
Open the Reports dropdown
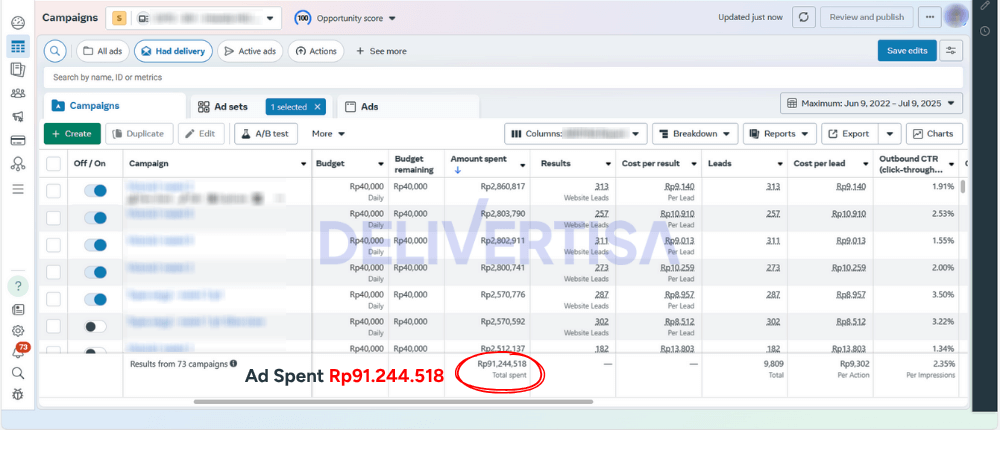pyautogui.click(x=780, y=134)
